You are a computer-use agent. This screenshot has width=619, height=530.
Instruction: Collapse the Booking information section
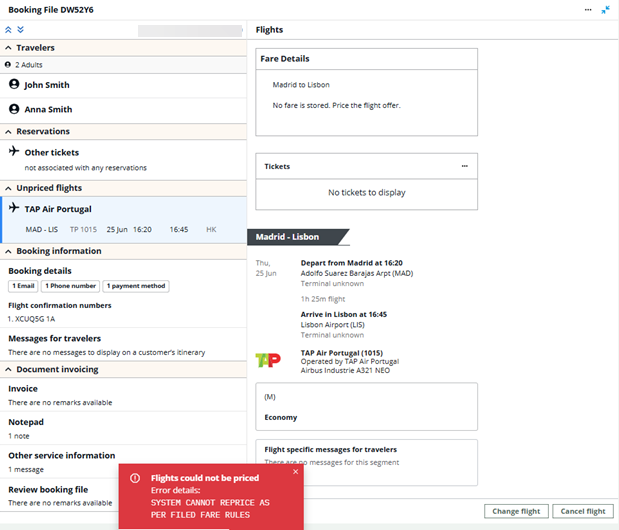(9, 251)
